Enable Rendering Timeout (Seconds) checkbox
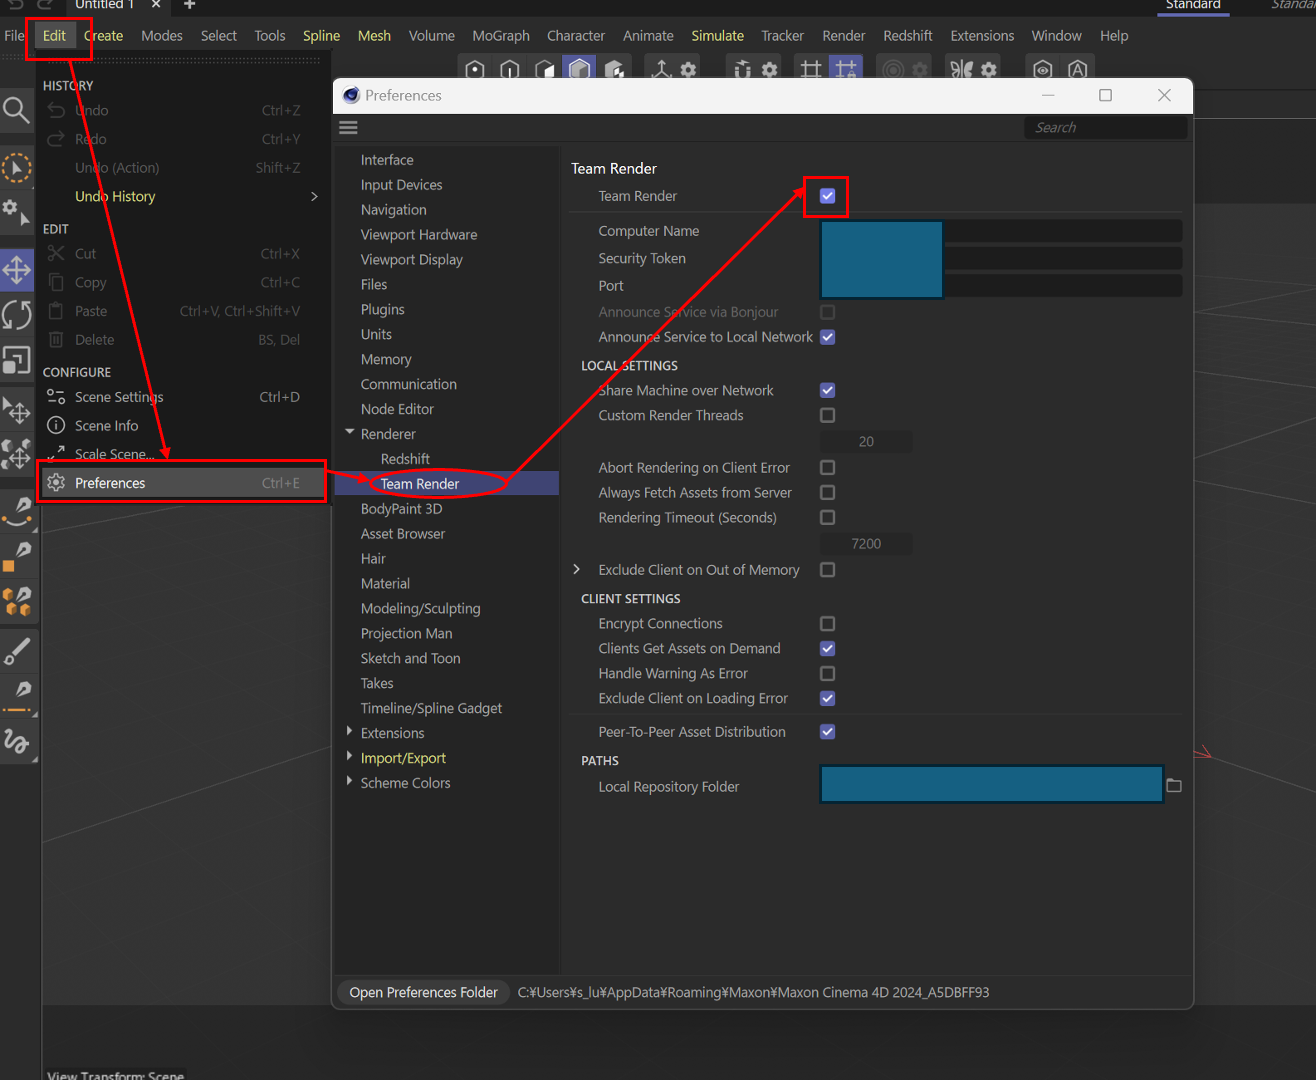The image size is (1316, 1080). tap(827, 517)
